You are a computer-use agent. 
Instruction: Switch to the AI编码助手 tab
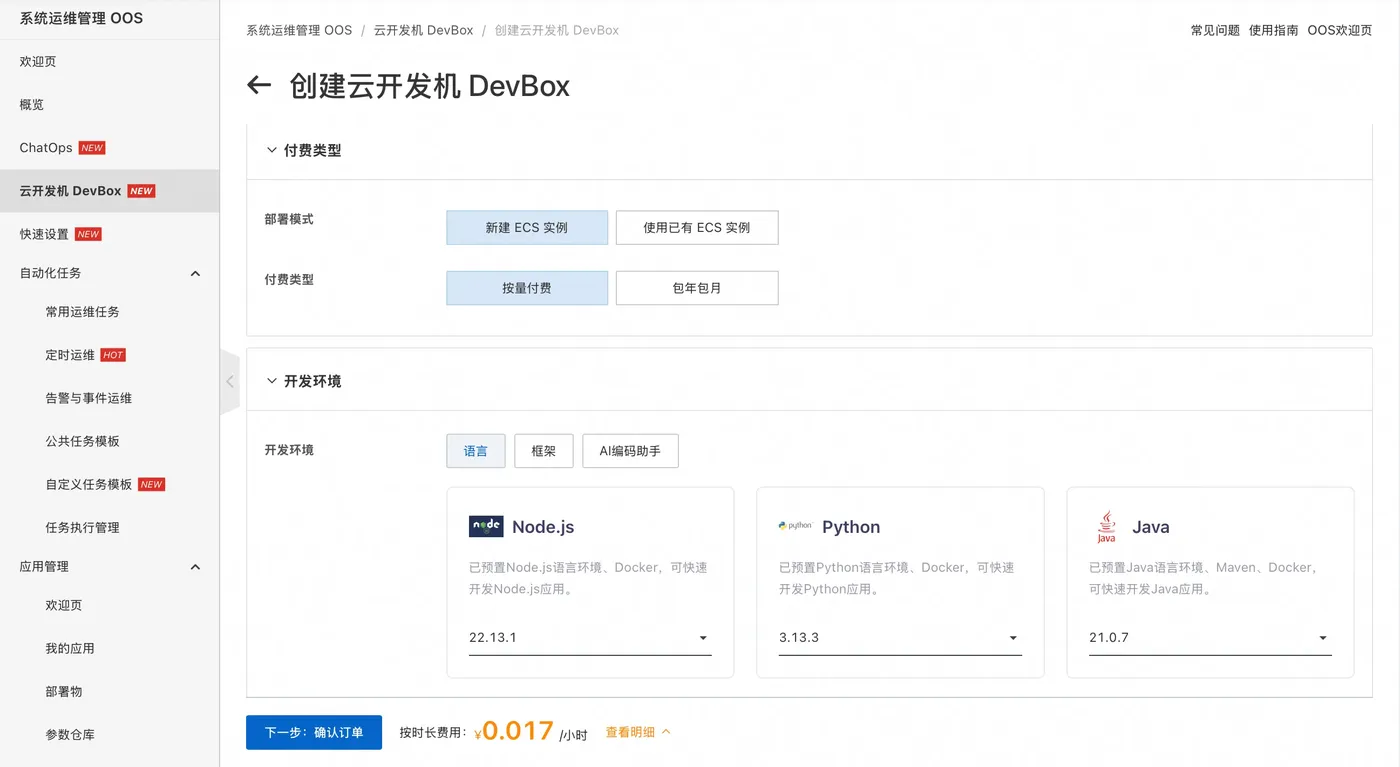tap(630, 451)
